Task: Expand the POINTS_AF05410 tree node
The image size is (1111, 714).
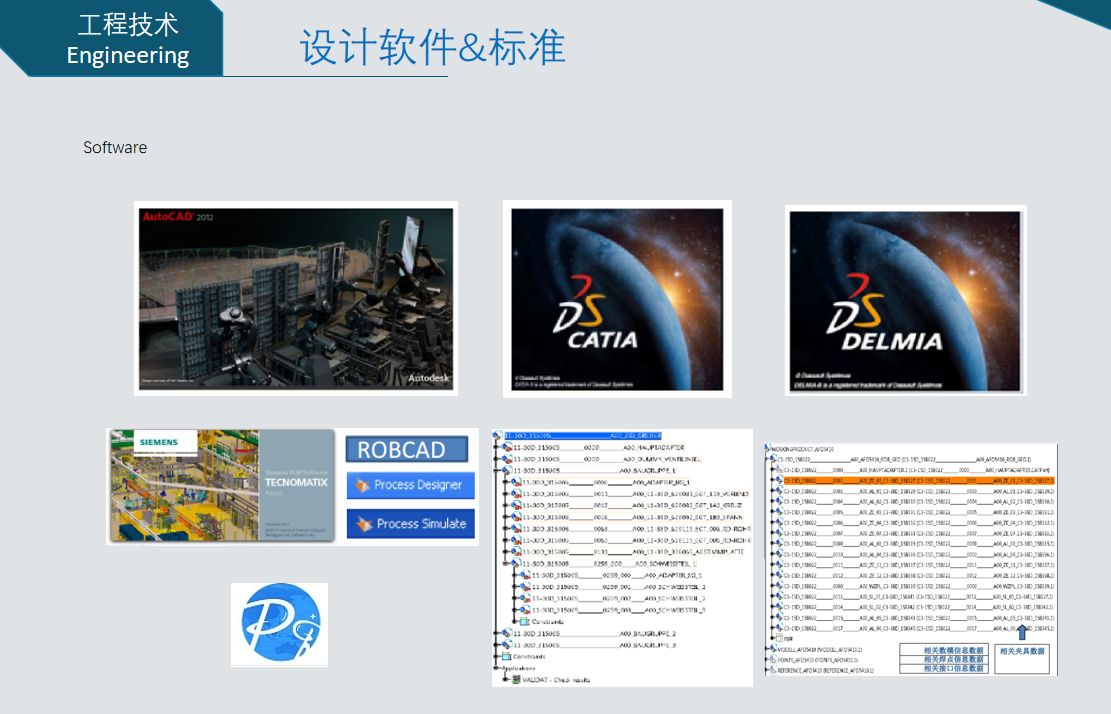Action: 767,659
